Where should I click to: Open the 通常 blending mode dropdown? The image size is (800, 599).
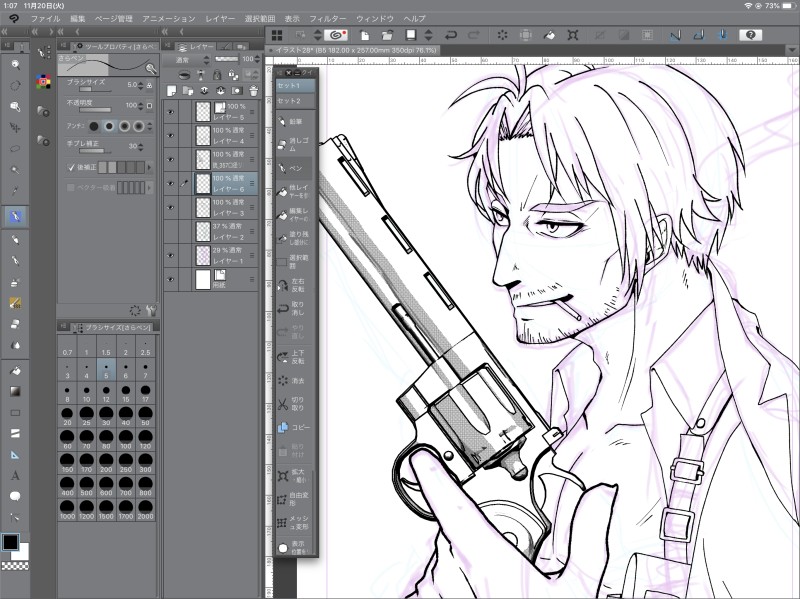(x=186, y=60)
